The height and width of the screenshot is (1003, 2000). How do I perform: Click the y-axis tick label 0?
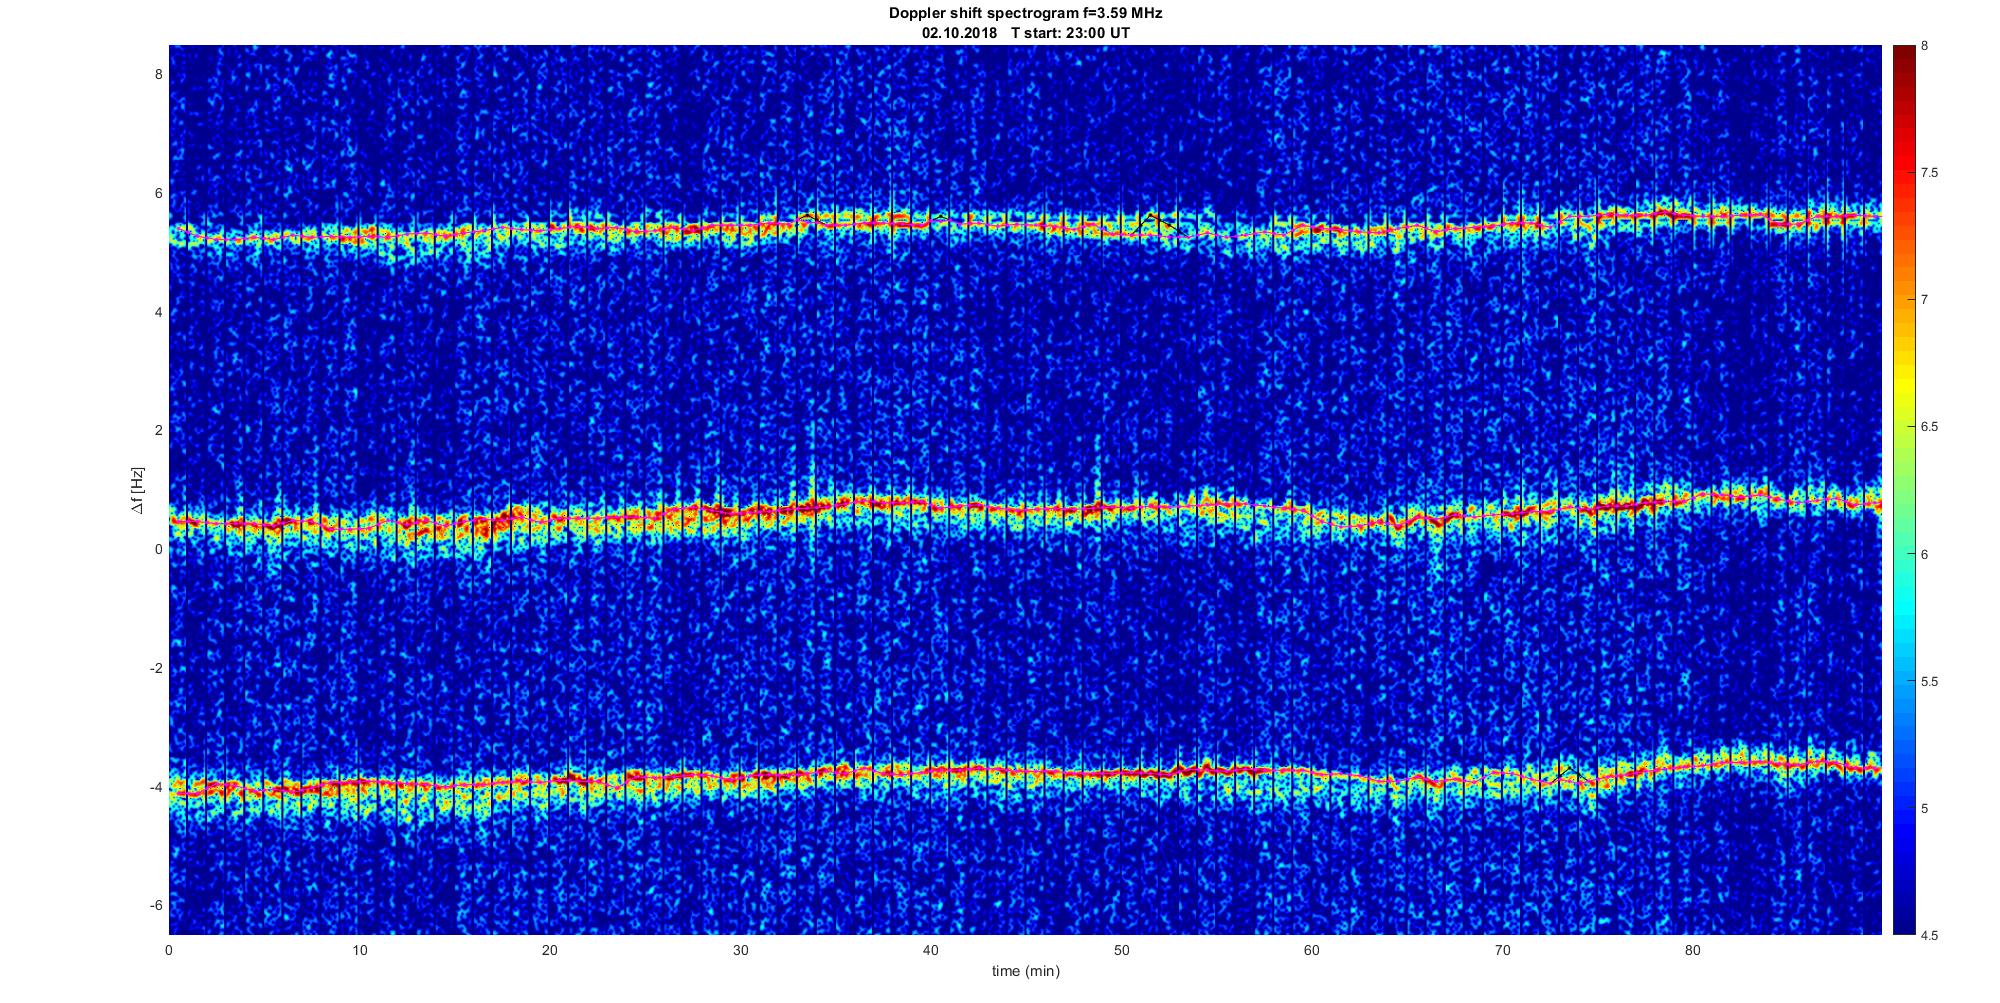pyautogui.click(x=158, y=549)
